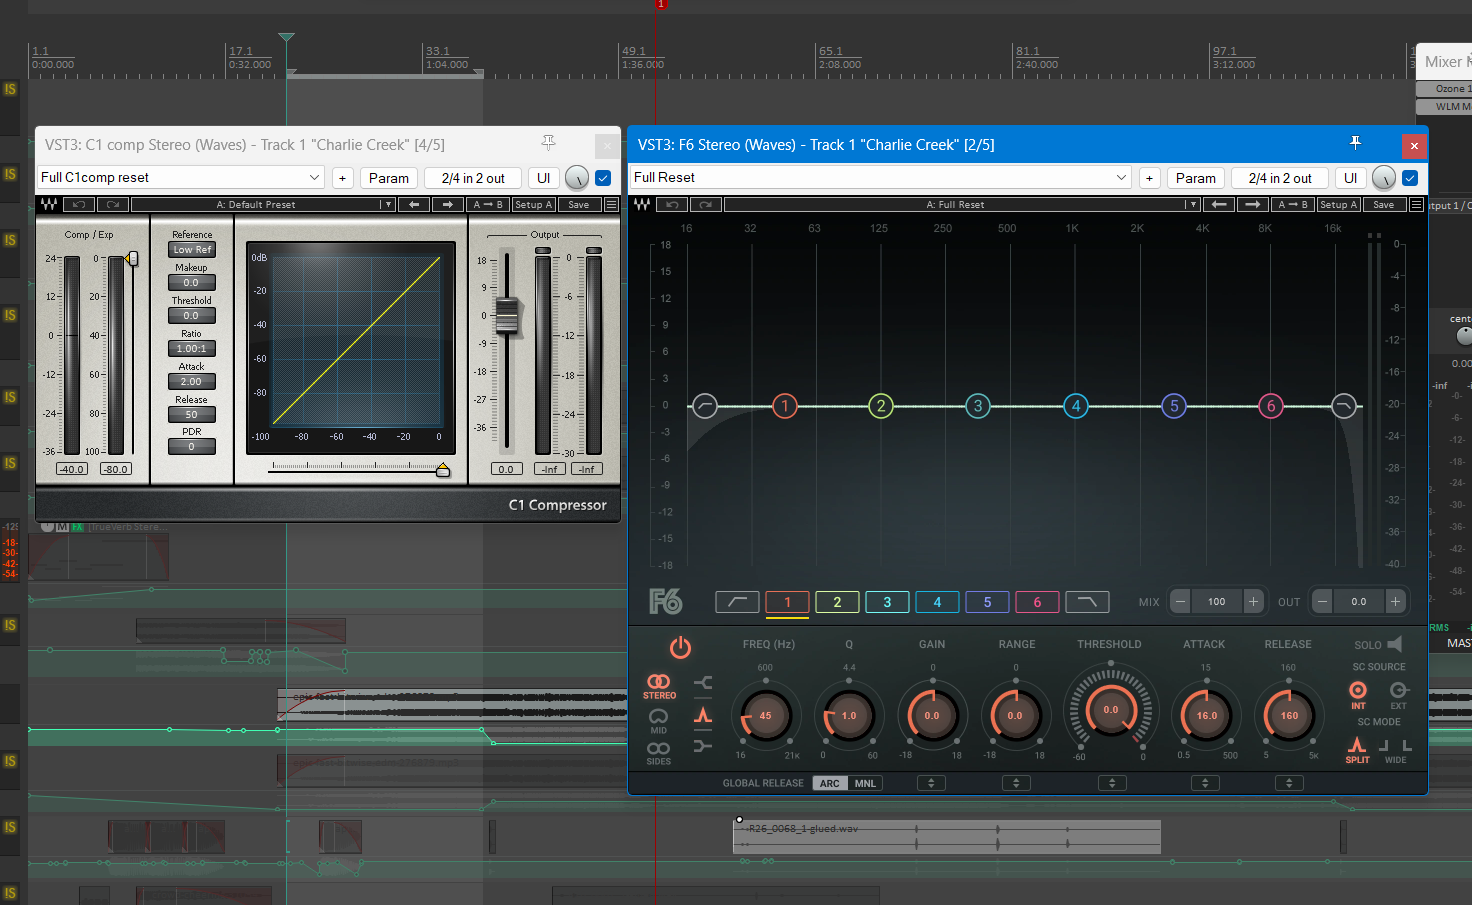Viewport: 1472px width, 905px height.
Task: Select band 4 tab in F6
Action: pos(937,602)
